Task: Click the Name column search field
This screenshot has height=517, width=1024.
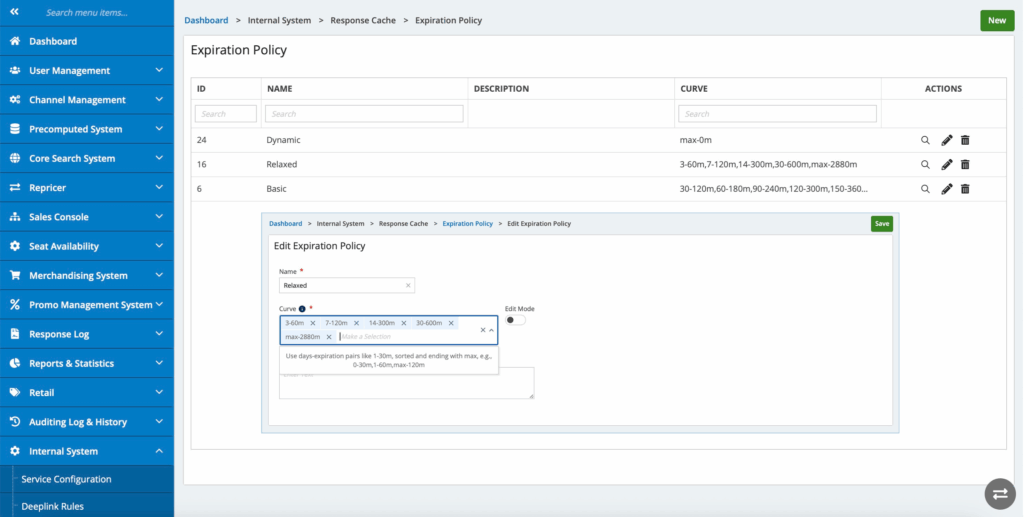Action: (x=365, y=114)
